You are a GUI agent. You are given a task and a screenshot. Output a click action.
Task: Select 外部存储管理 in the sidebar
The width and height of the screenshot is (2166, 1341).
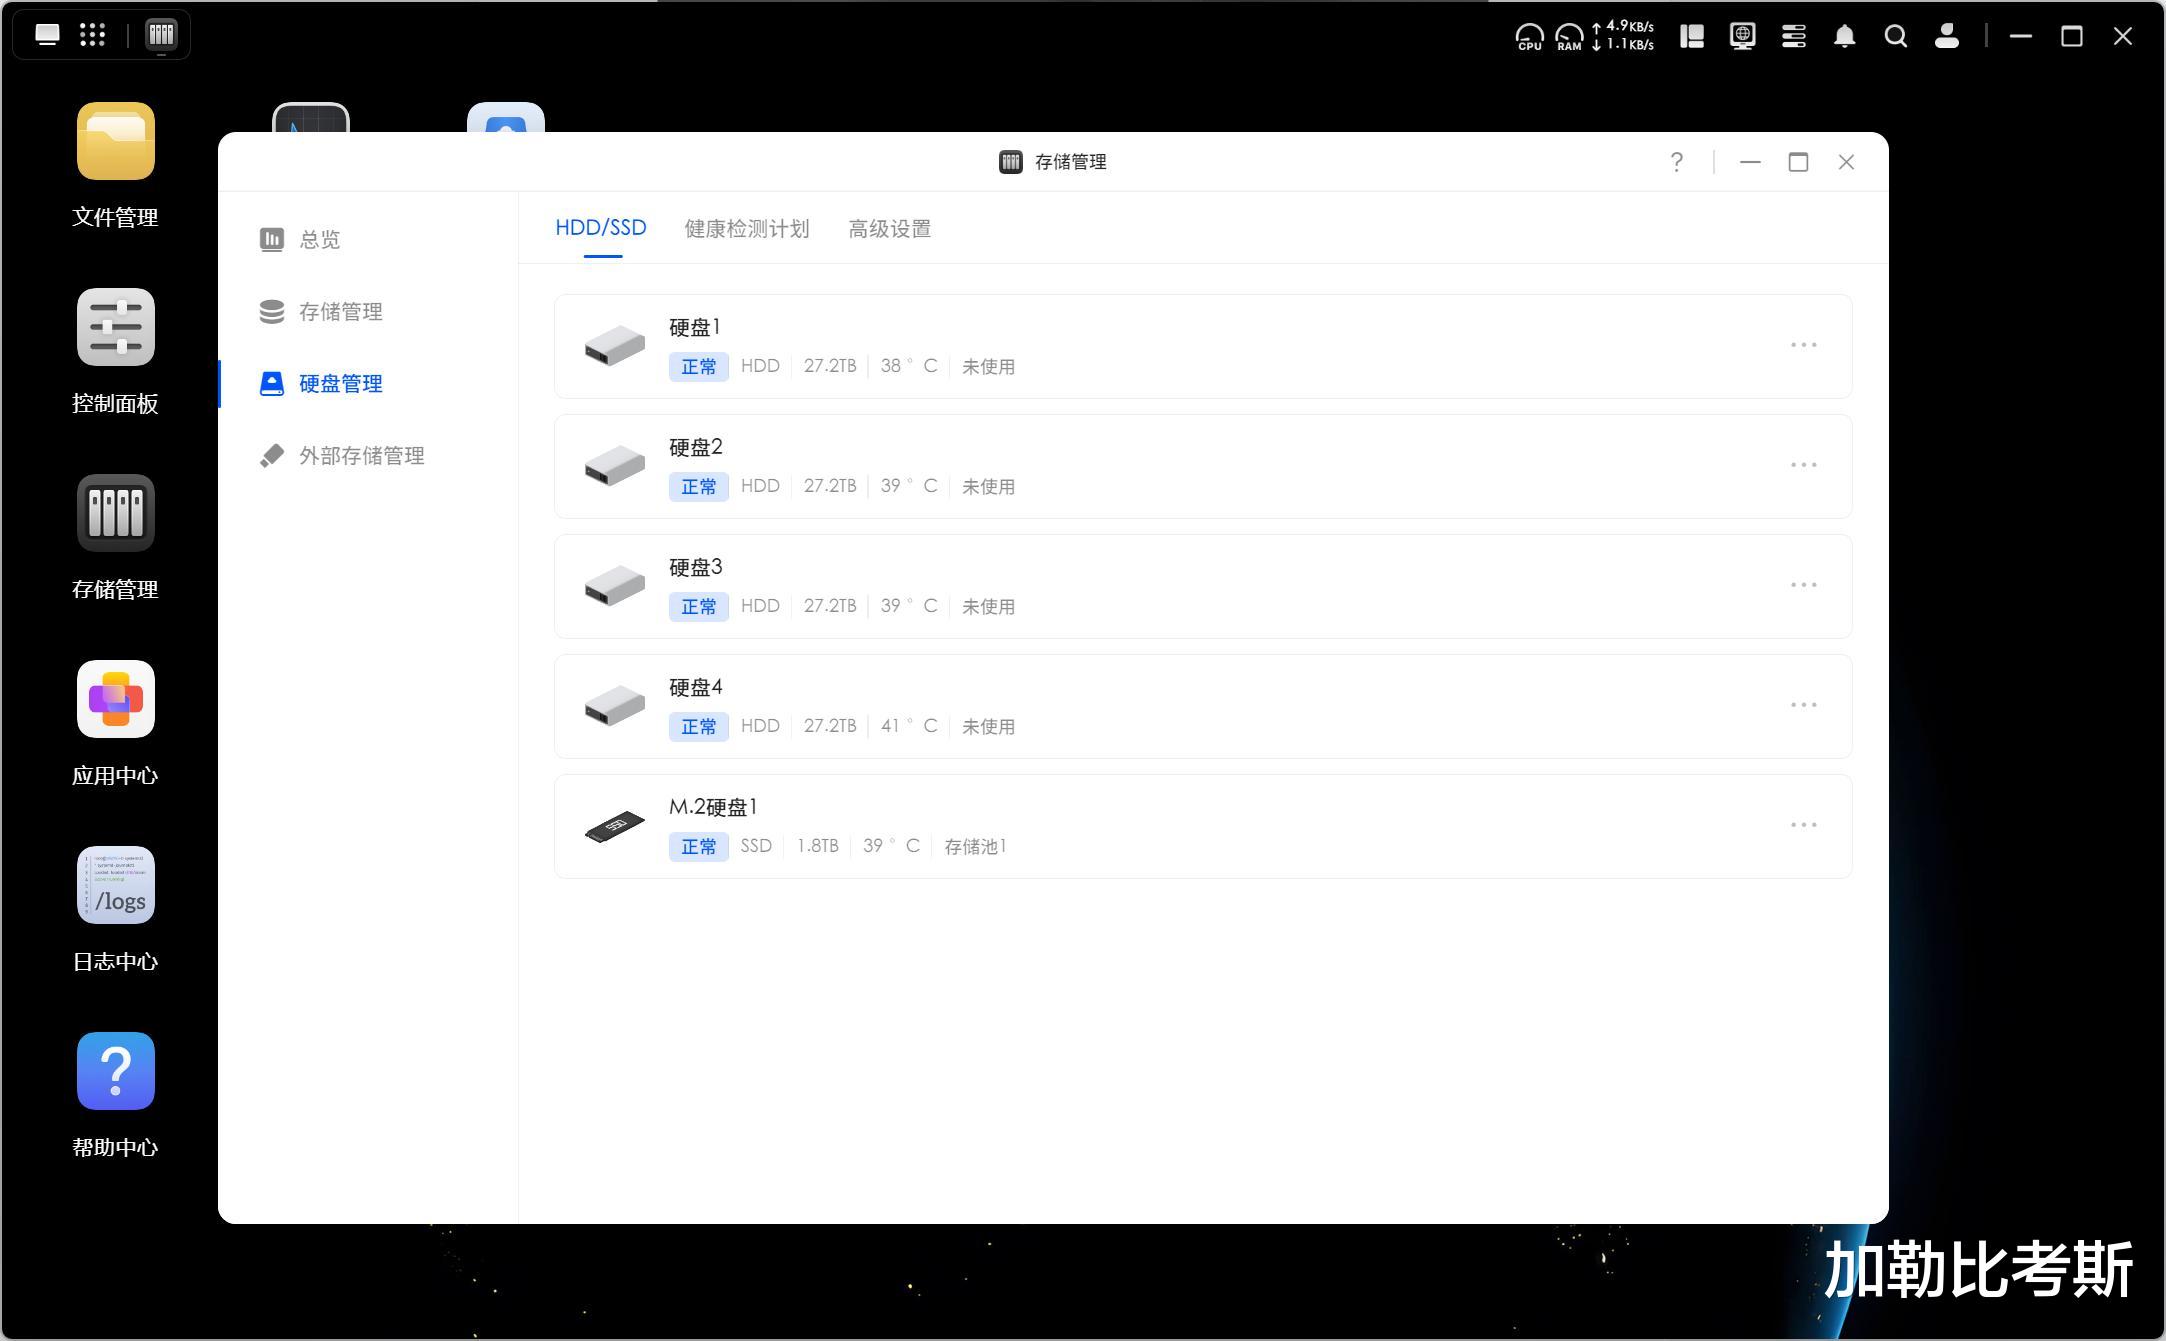[x=361, y=456]
